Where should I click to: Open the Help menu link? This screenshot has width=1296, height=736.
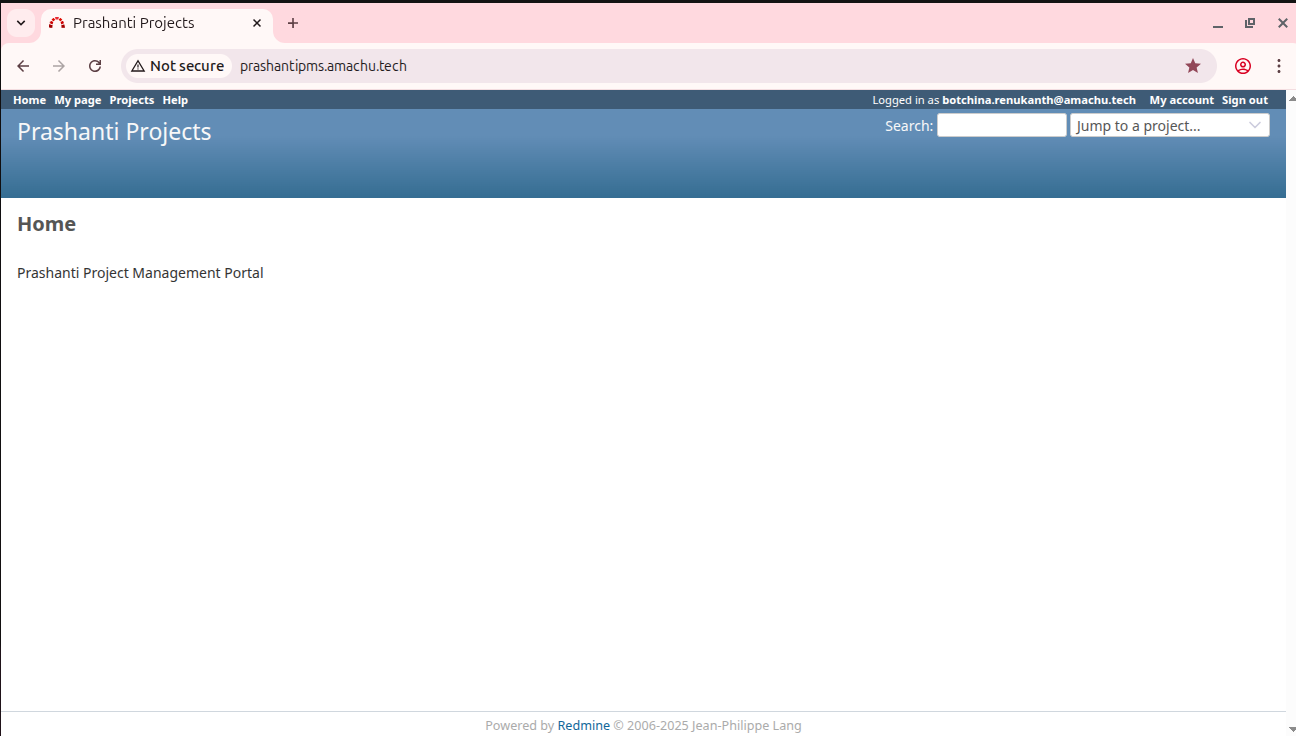click(175, 100)
